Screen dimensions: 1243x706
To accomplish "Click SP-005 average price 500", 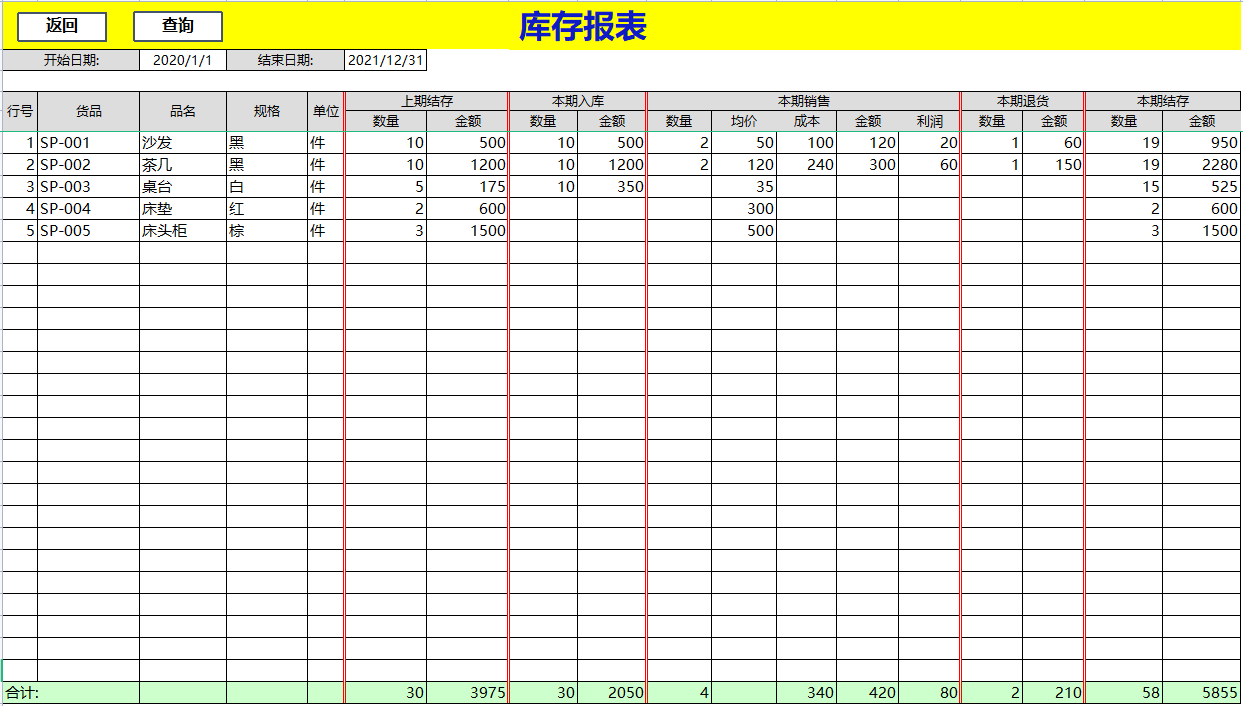I will click(744, 231).
